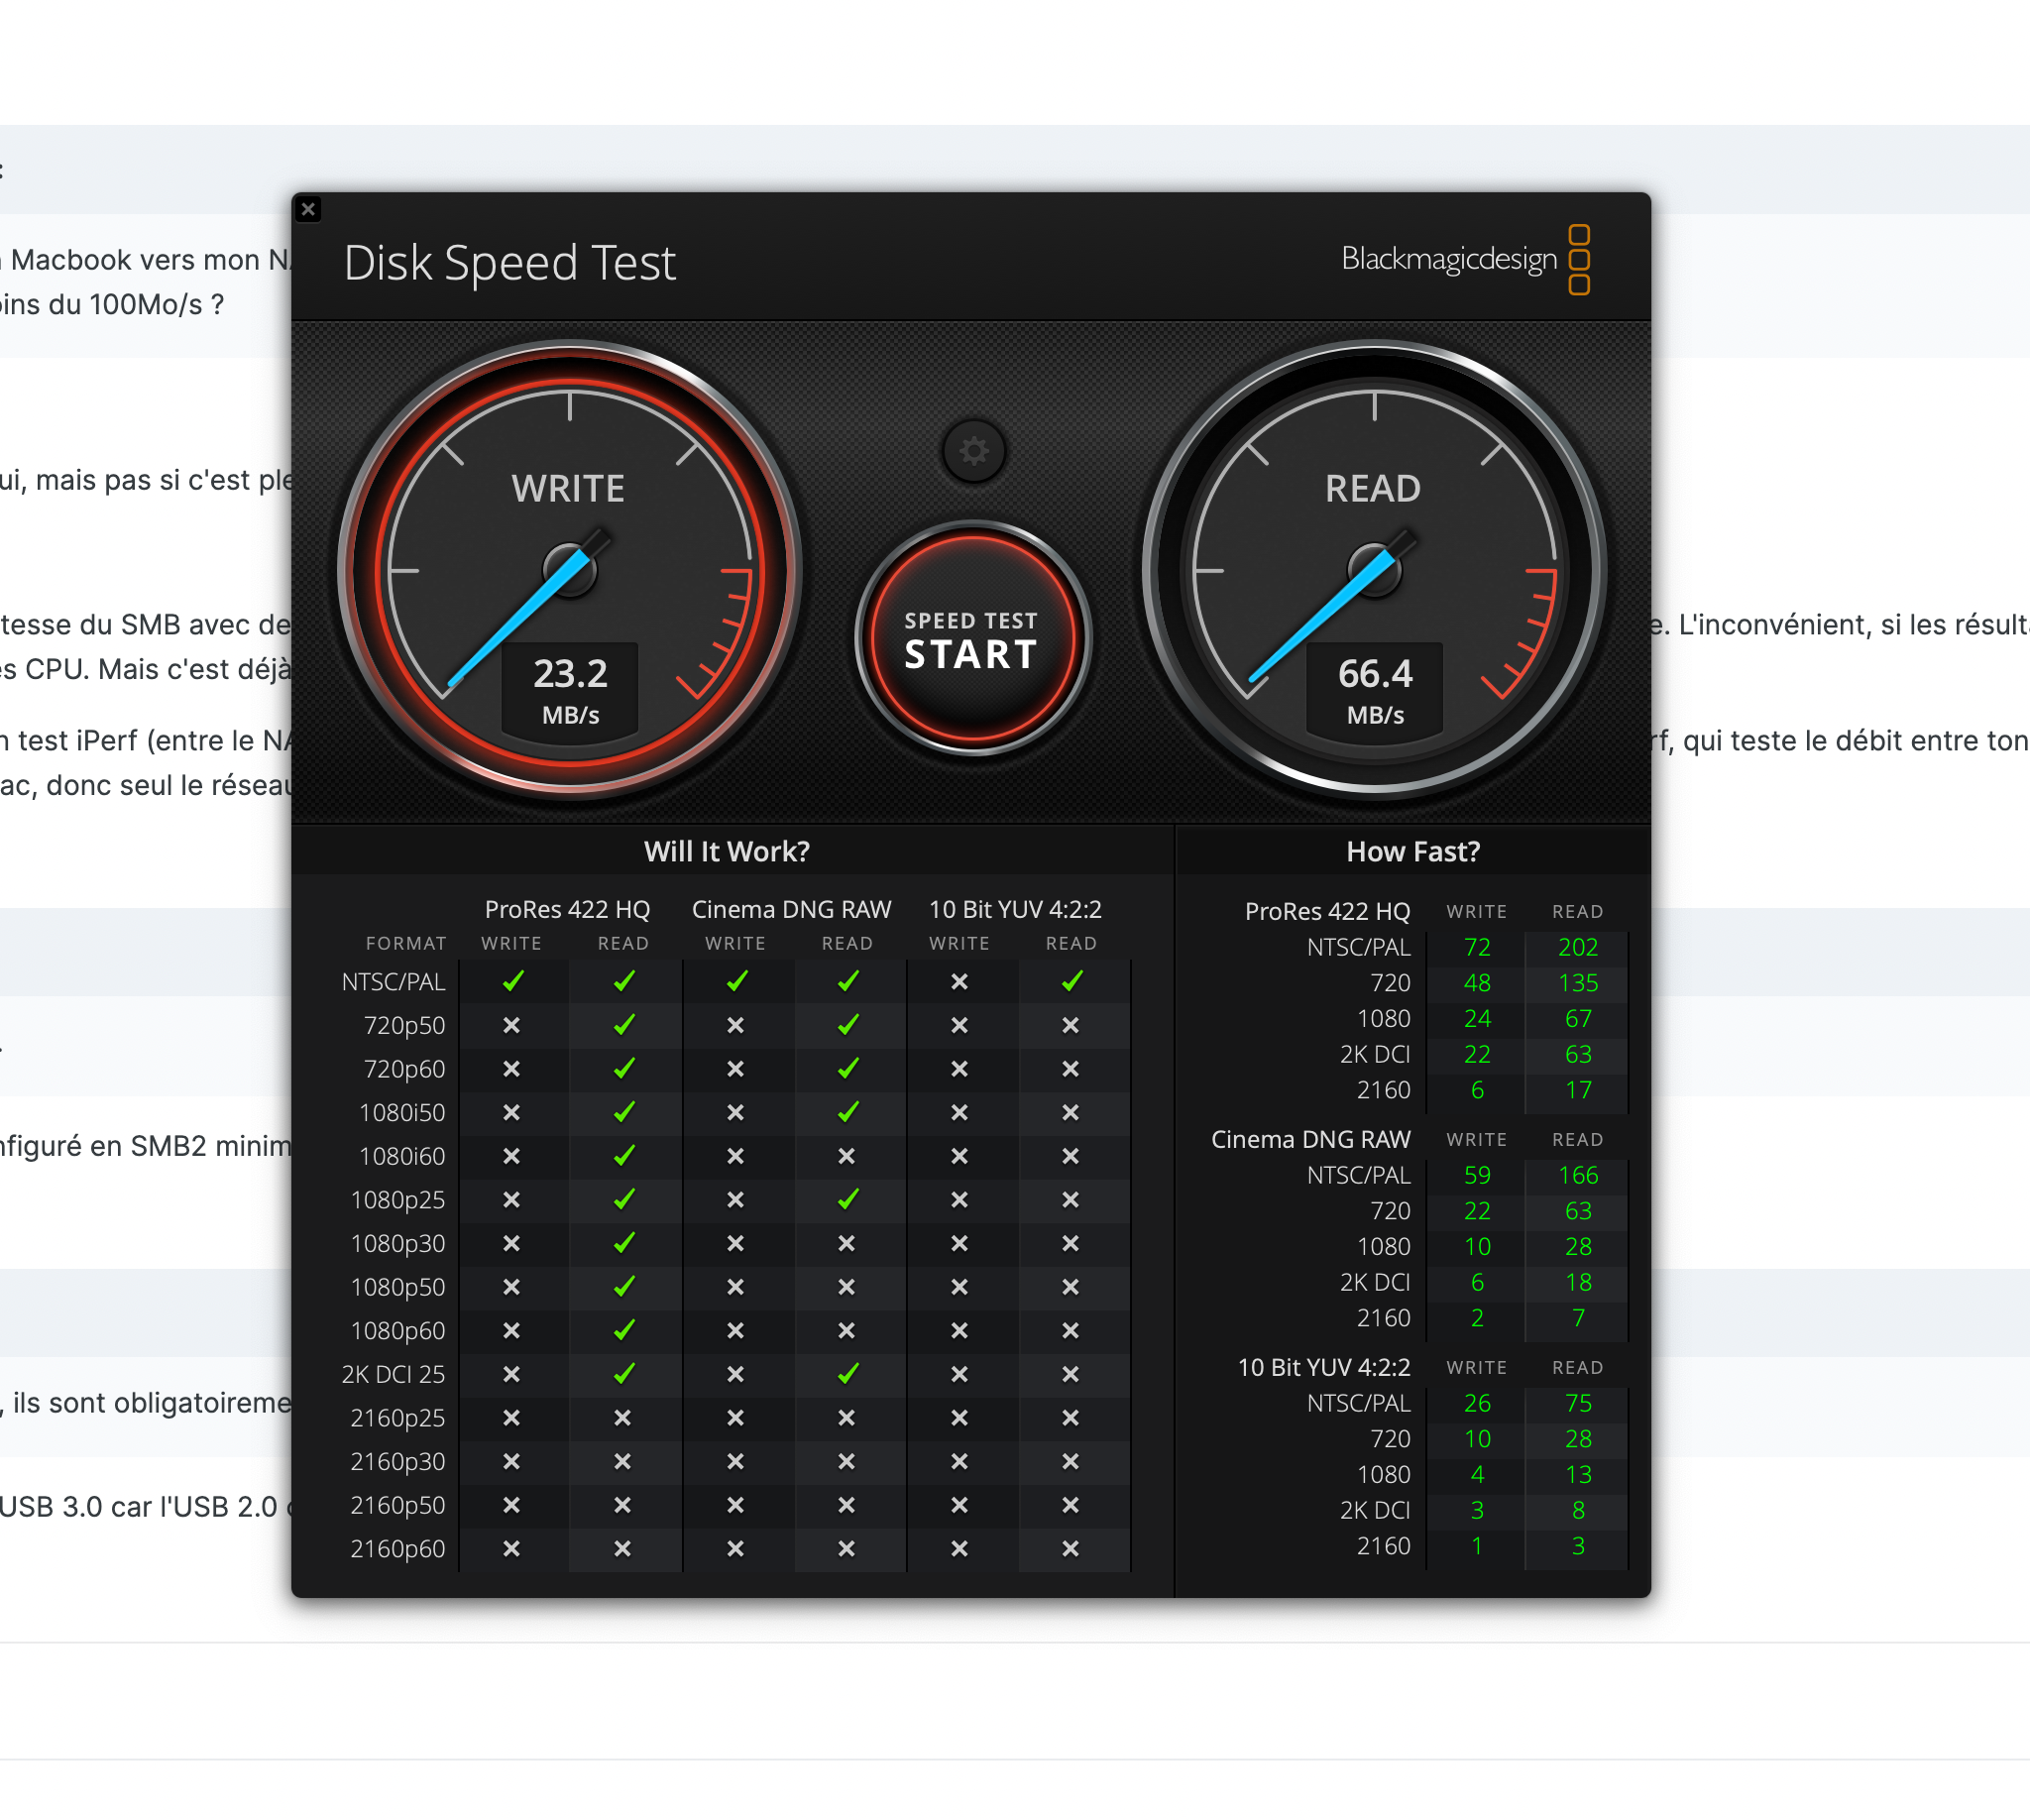Click ProRes 1080 read value 67

(x=1578, y=1019)
